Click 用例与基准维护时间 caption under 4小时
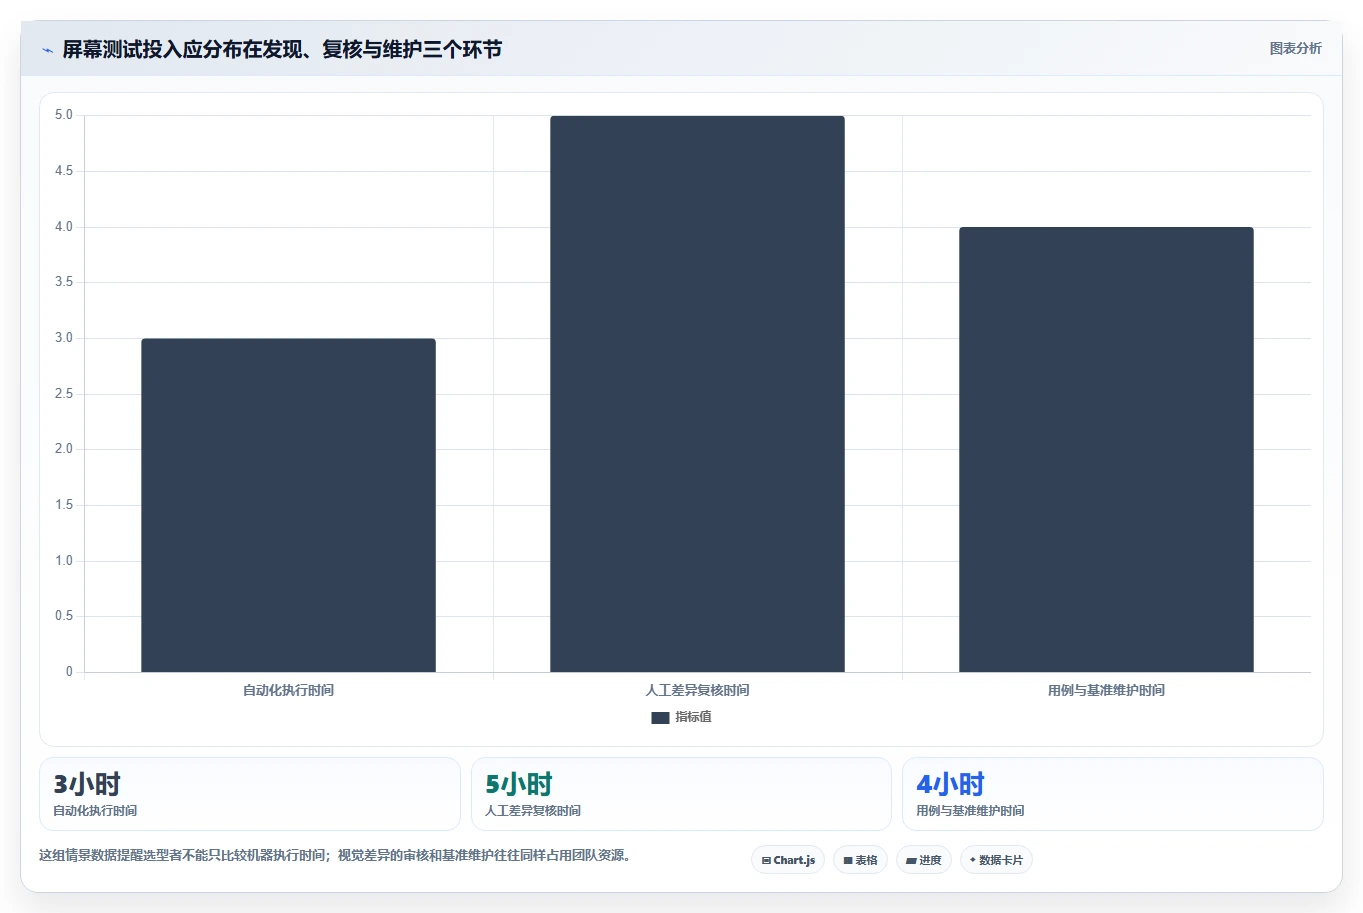Image resolution: width=1363 pixels, height=913 pixels. 970,811
